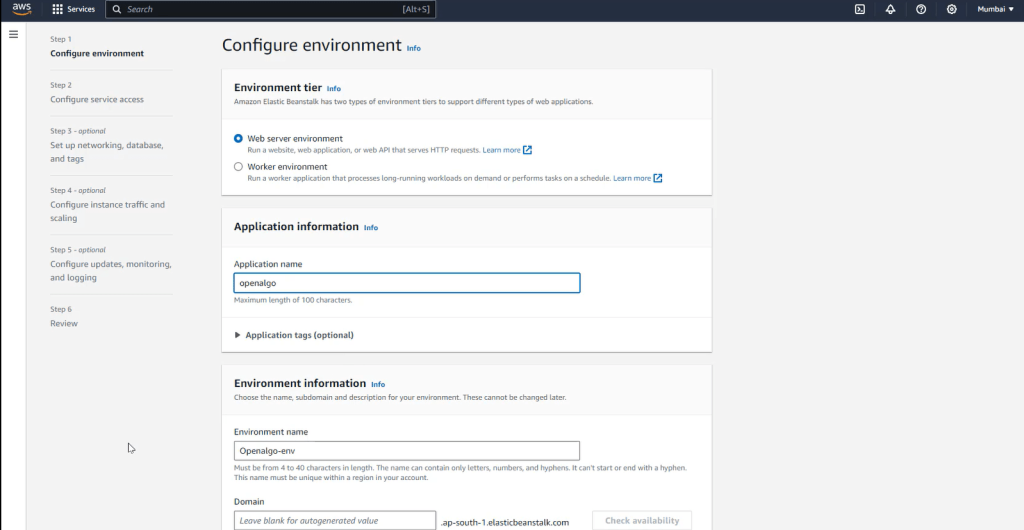This screenshot has height=530, width=1024.
Task: Open the Mumbai region dropdown
Action: click(x=995, y=9)
